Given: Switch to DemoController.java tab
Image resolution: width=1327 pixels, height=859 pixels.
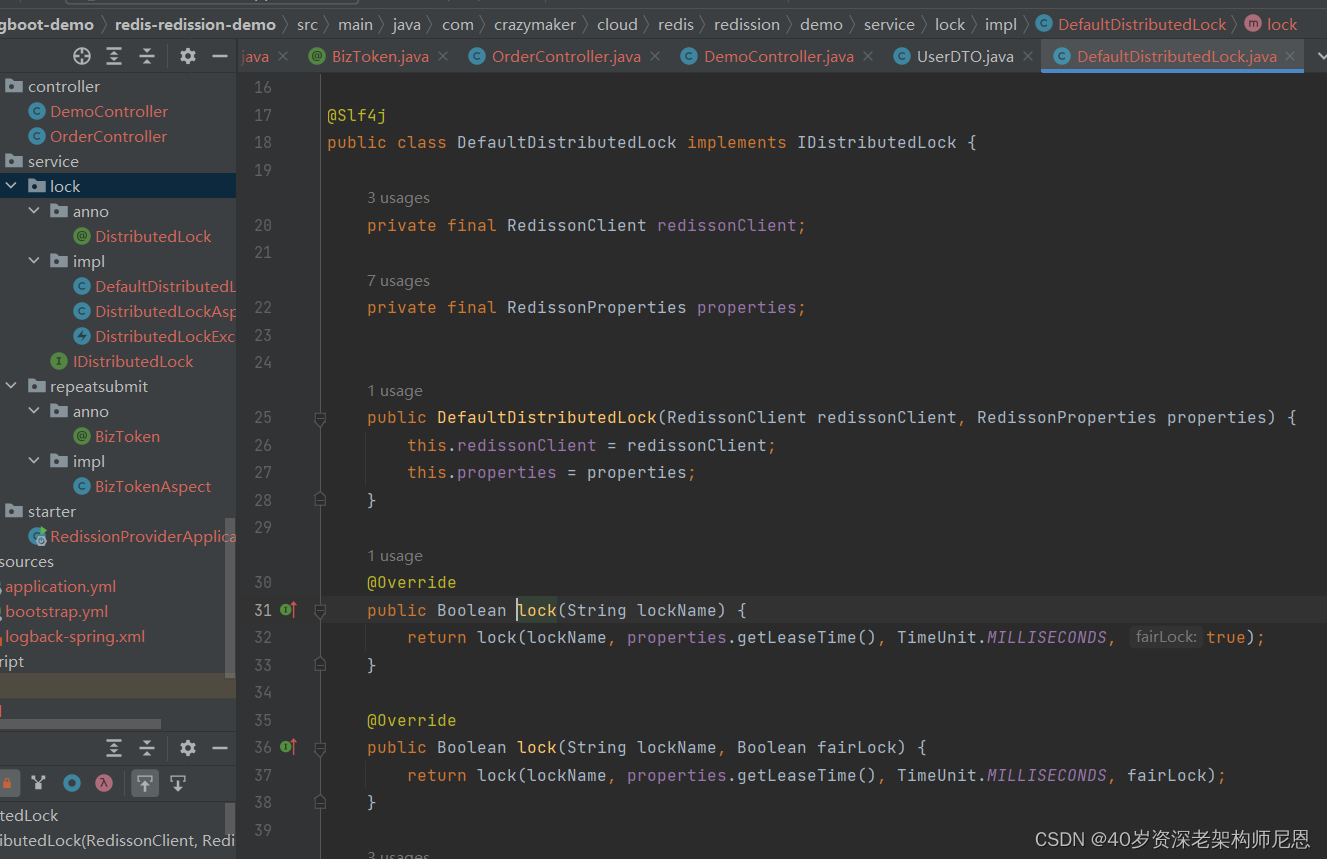Looking at the screenshot, I should click(779, 56).
